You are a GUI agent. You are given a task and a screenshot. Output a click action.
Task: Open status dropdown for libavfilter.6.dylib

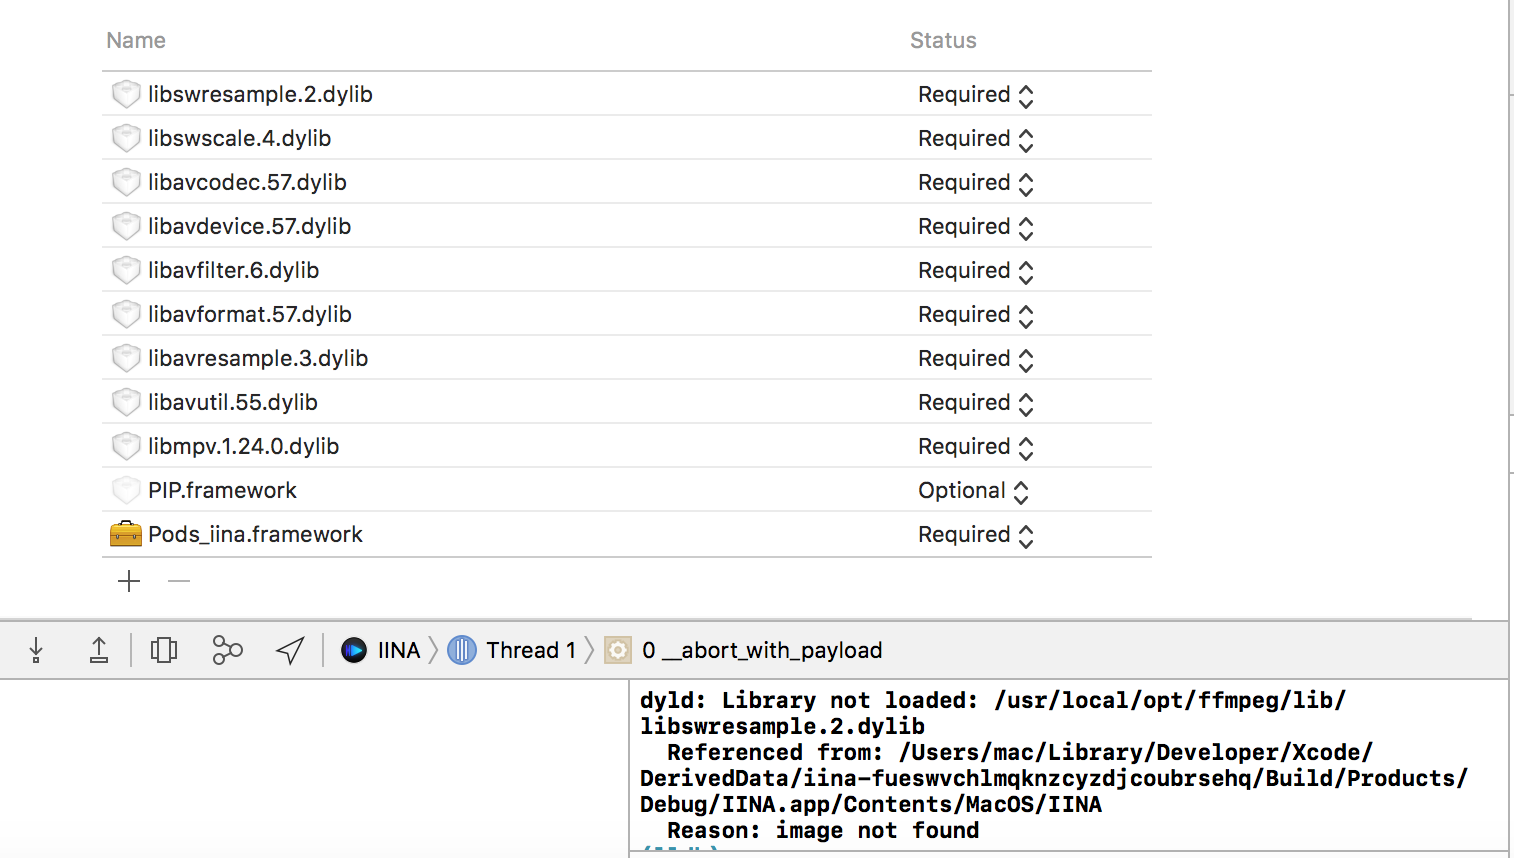(976, 271)
